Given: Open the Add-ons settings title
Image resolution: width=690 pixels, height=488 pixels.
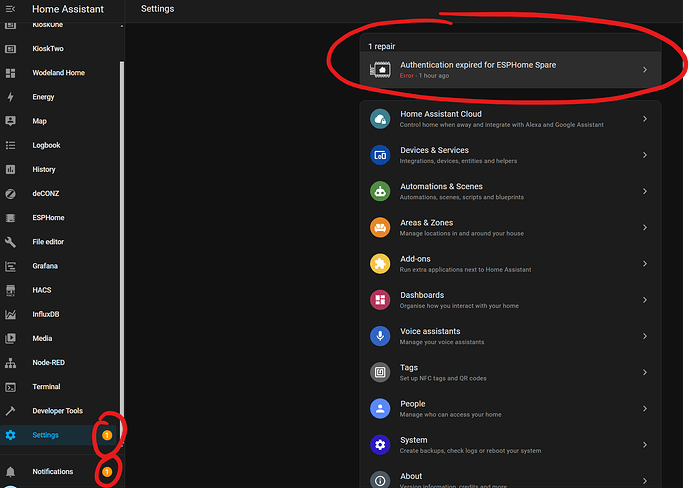Looking at the screenshot, I should 415,259.
